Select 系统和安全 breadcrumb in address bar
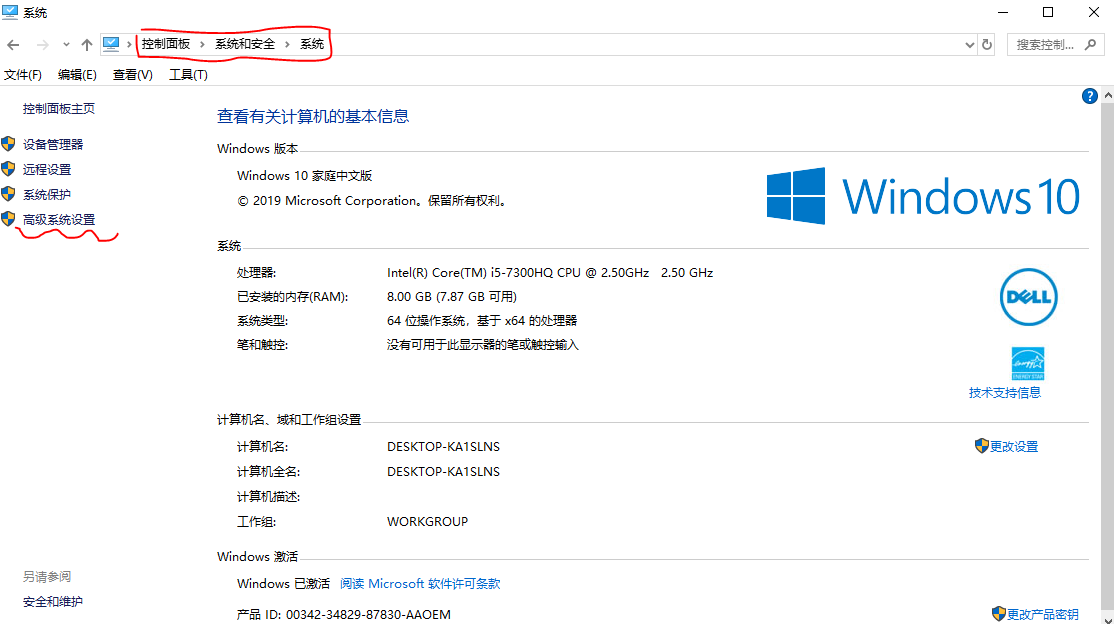 [245, 44]
